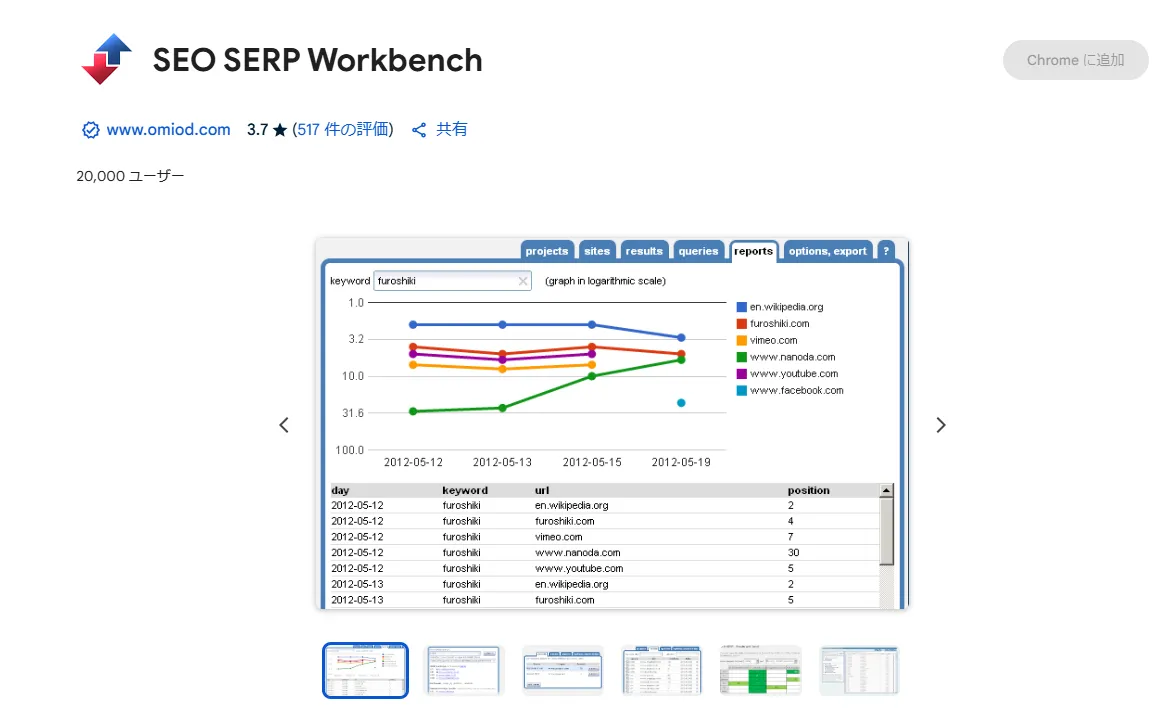Open the ? help tab

[x=886, y=251]
